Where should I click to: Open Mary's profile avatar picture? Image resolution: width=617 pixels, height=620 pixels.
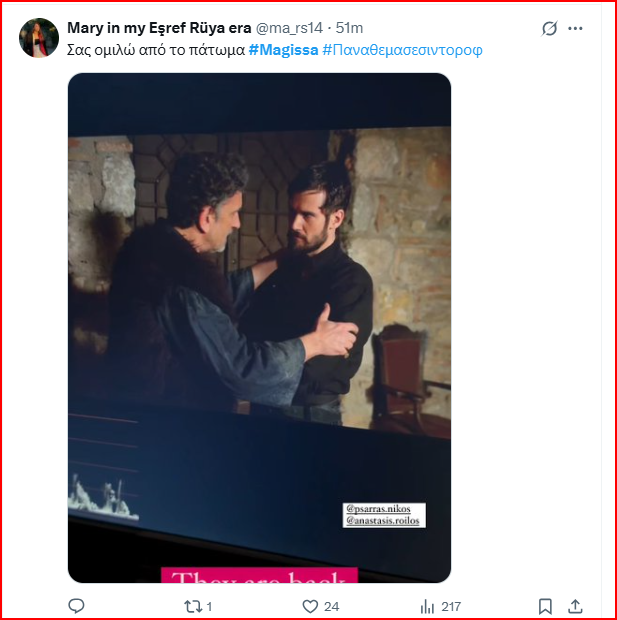point(40,38)
